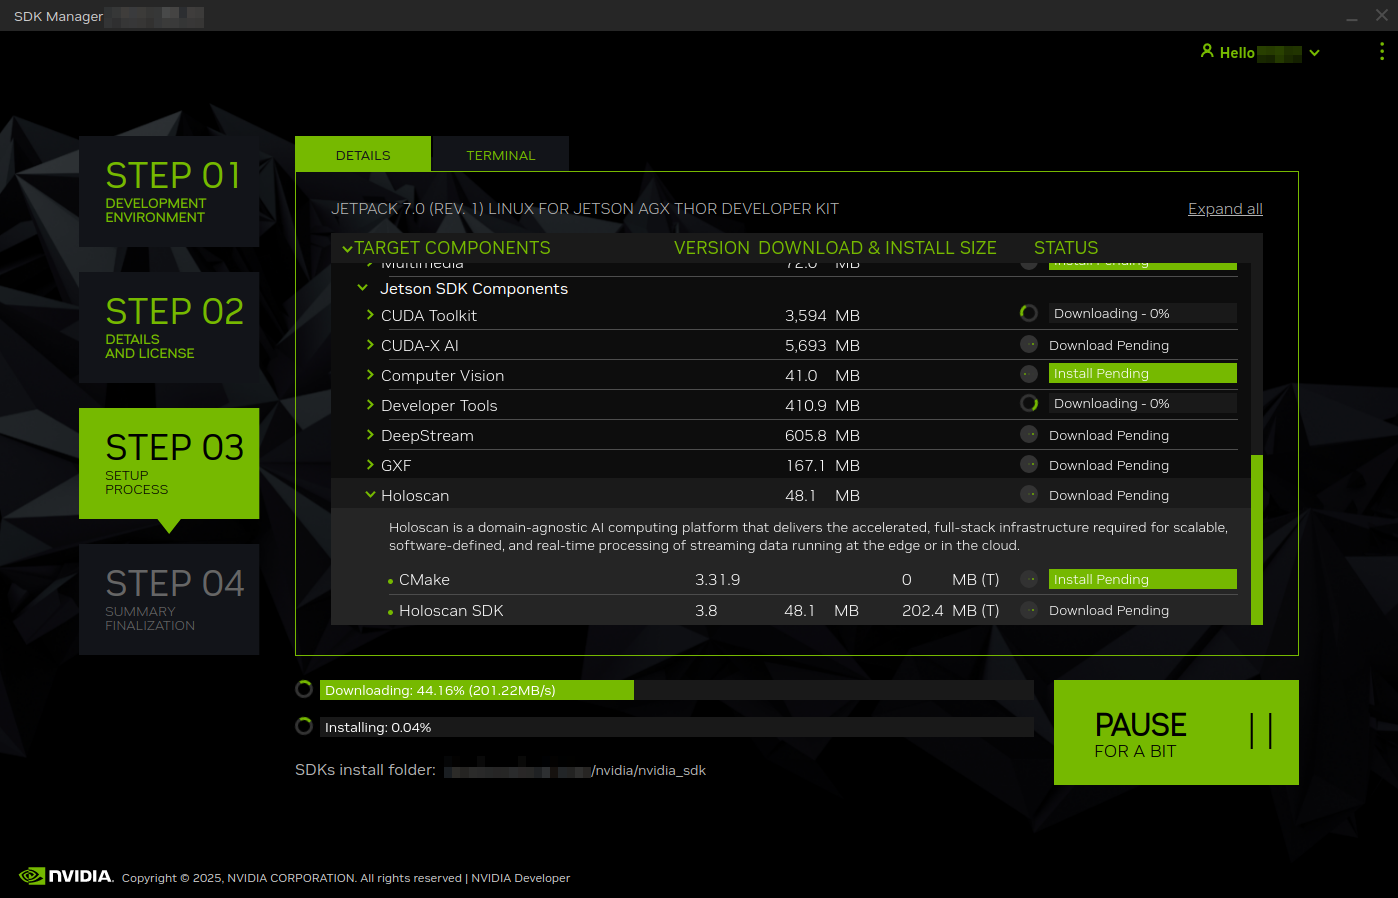Click the CUDA-X AI pending status circle
This screenshot has height=898, width=1398.
(x=1028, y=343)
